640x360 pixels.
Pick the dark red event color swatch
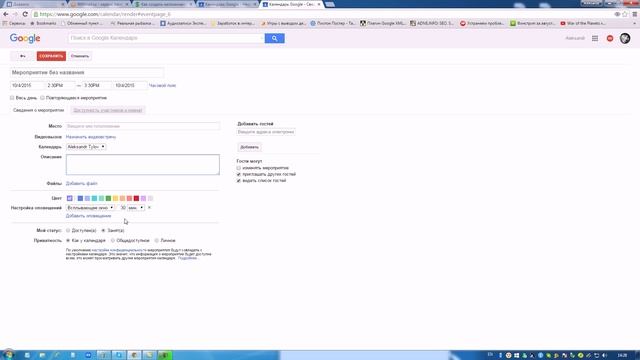tap(136, 198)
